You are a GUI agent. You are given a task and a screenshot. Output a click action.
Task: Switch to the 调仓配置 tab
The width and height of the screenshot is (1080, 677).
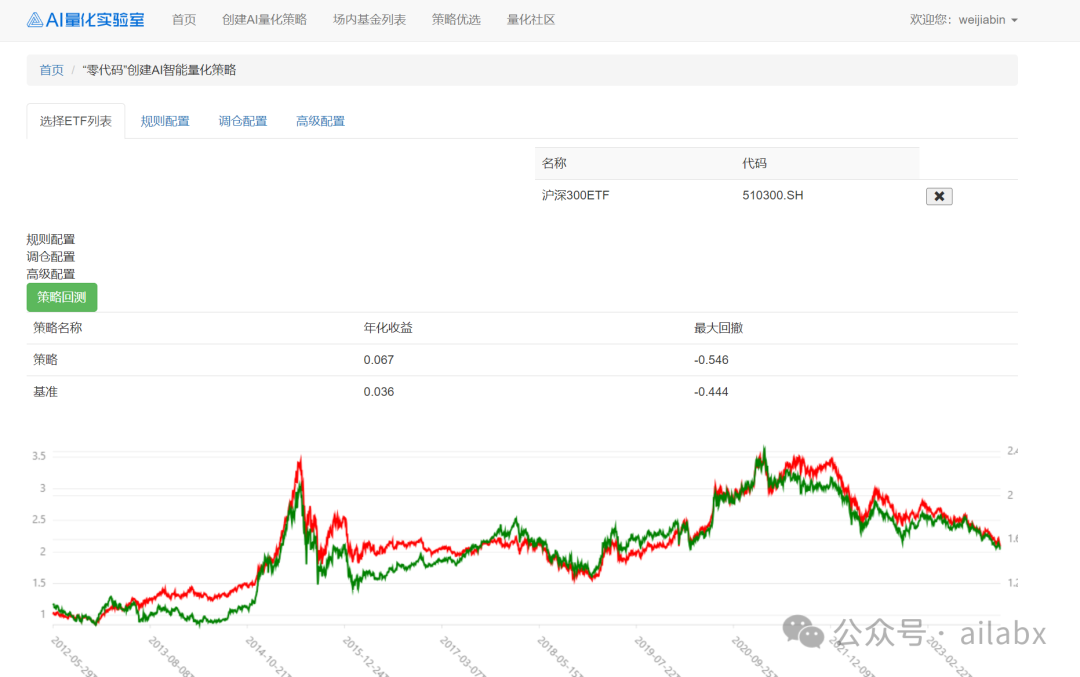point(242,120)
